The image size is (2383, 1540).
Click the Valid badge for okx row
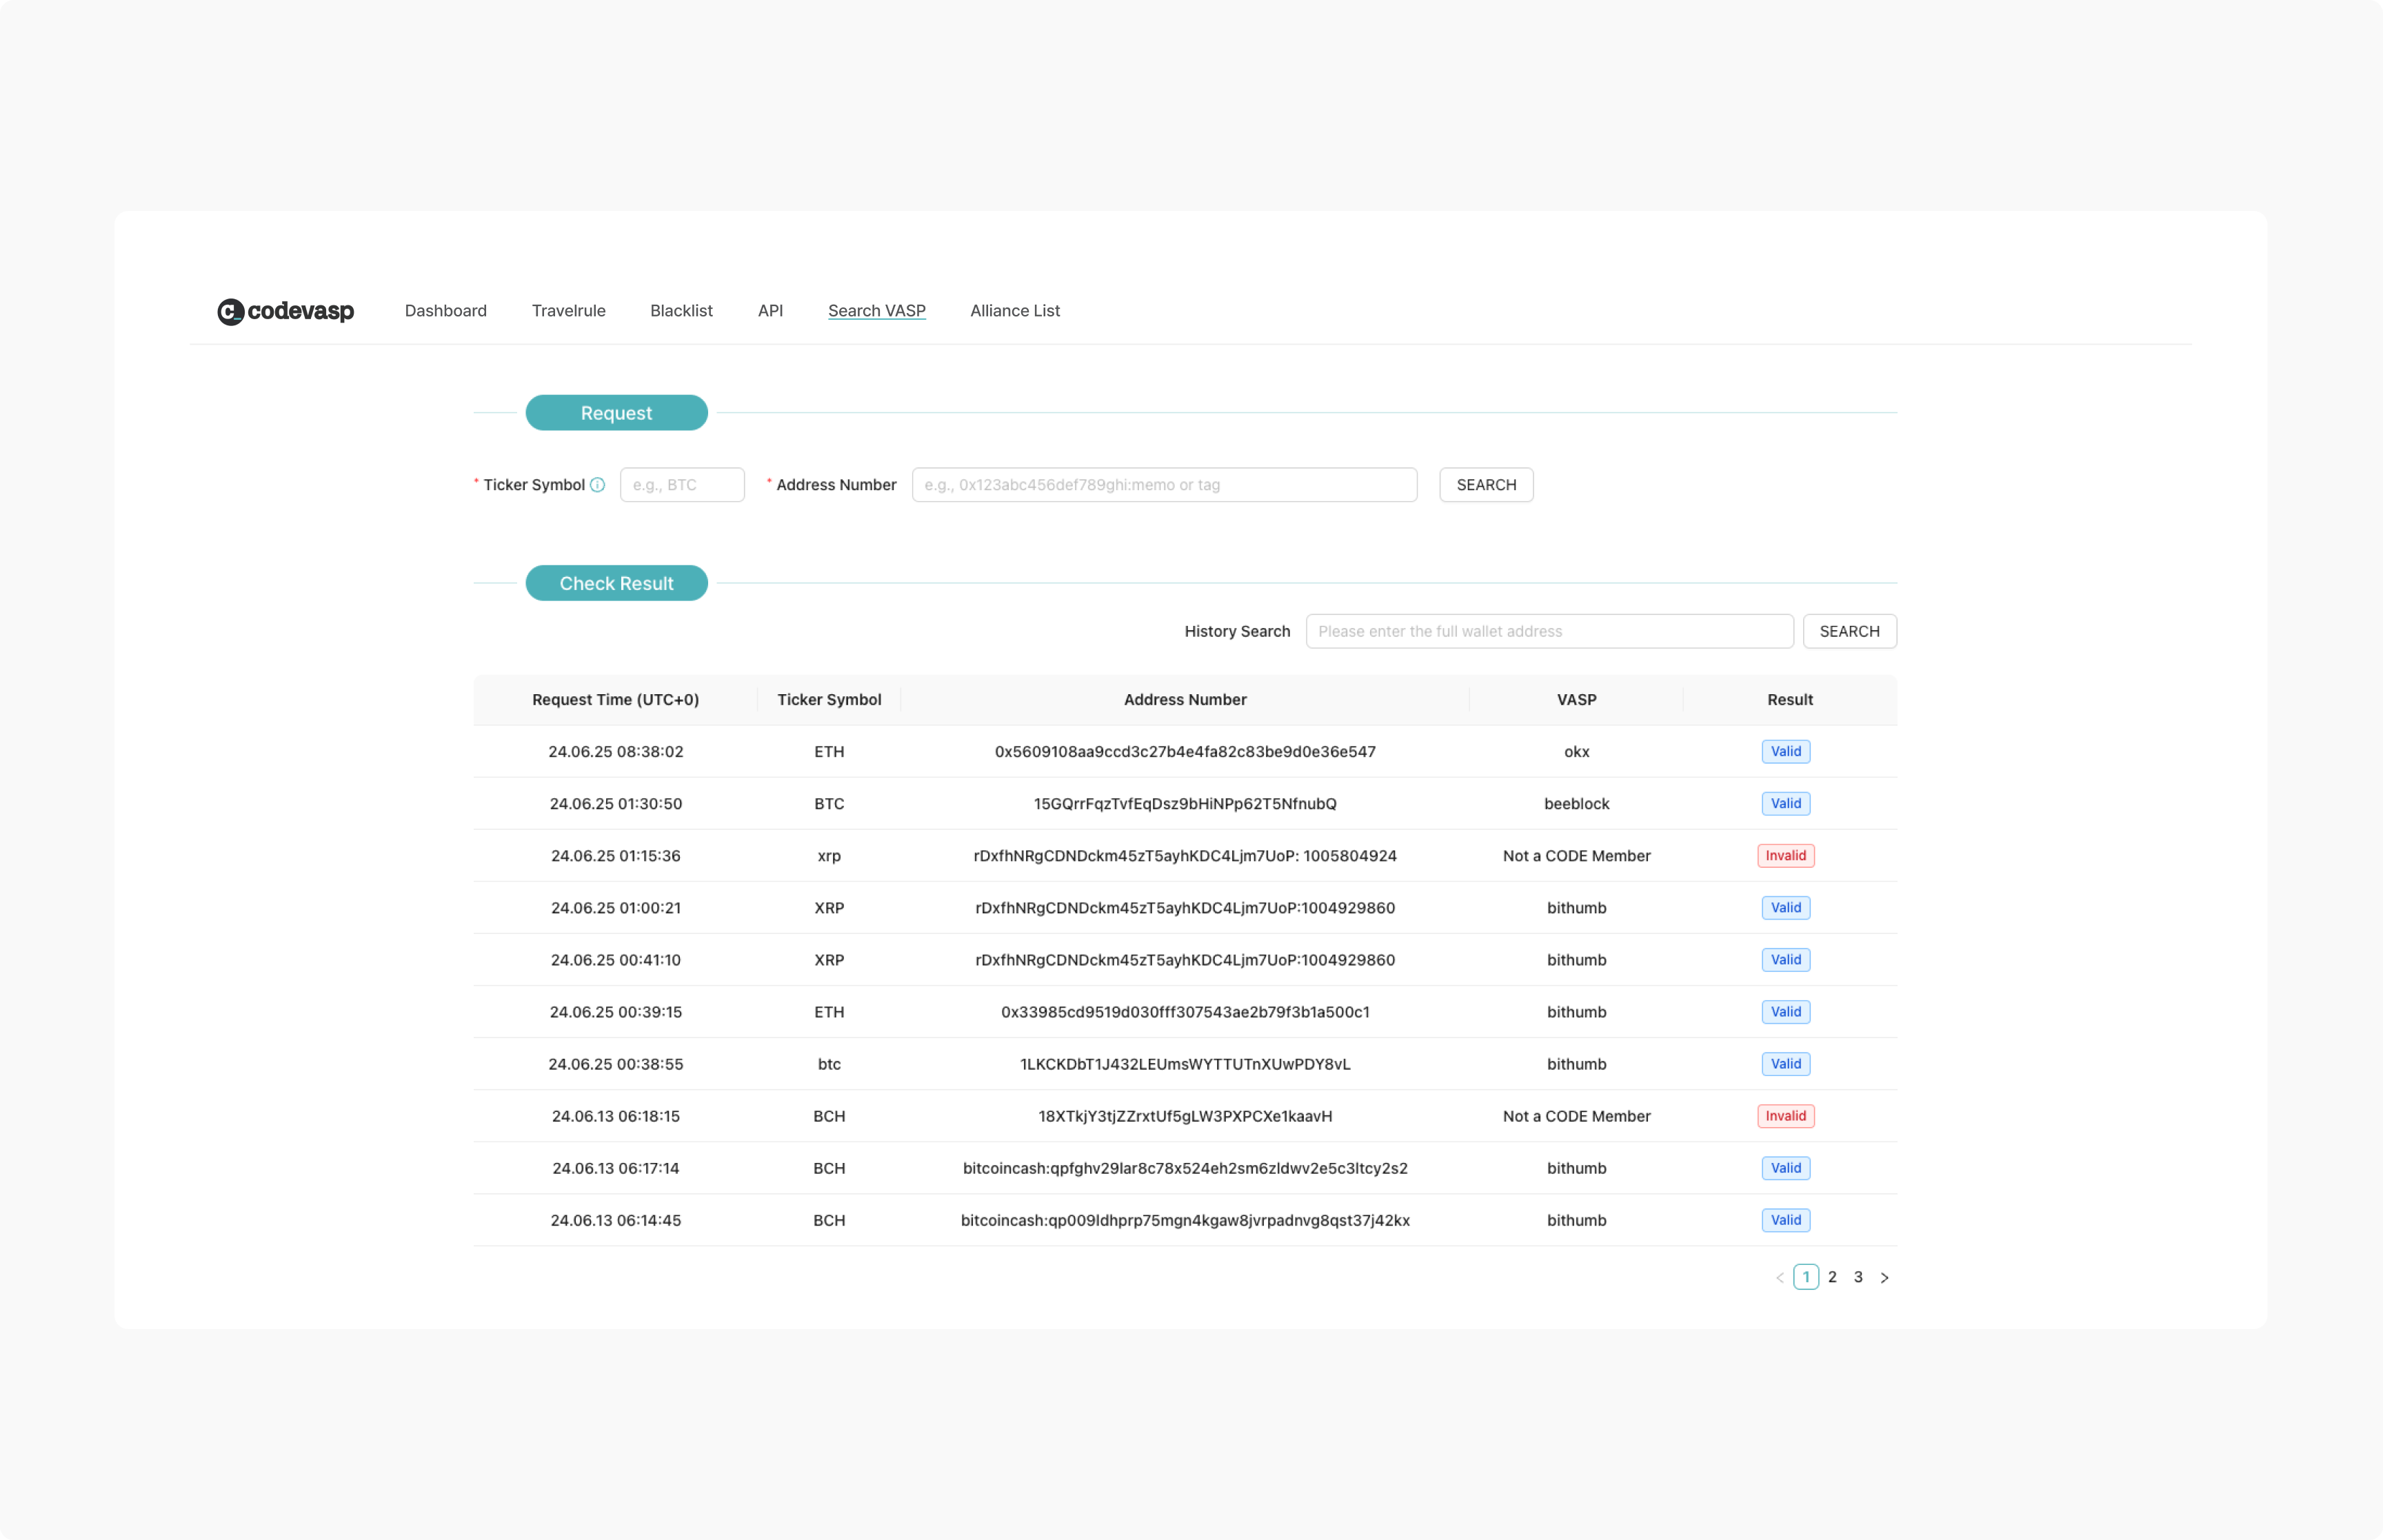(x=1785, y=752)
